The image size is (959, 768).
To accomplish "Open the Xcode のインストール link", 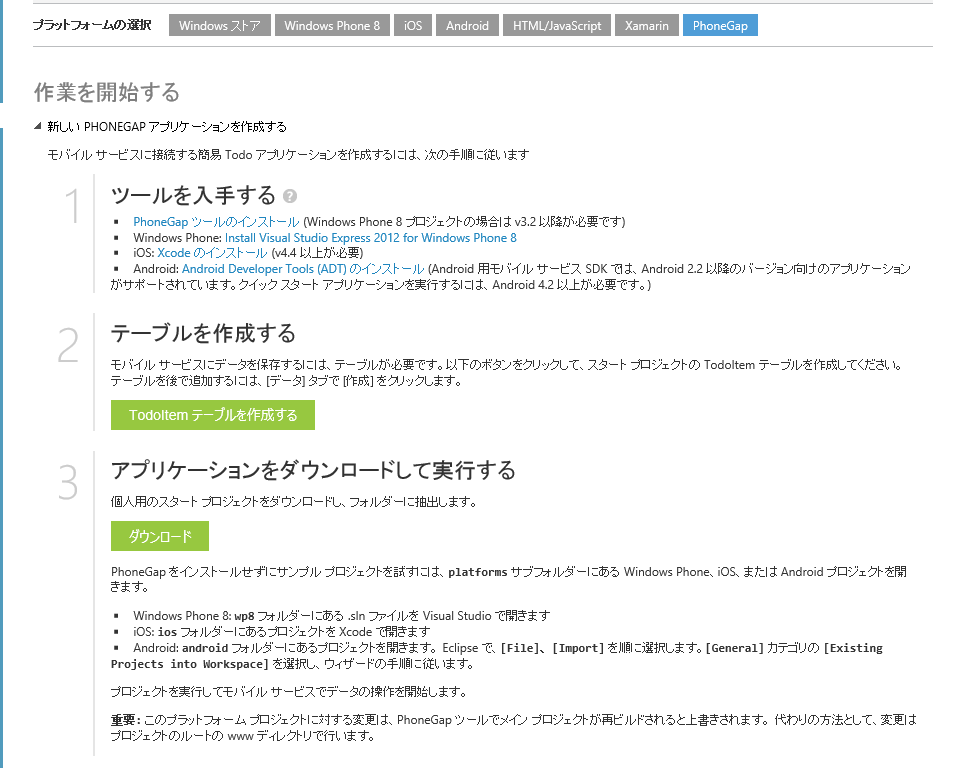I will coord(212,253).
